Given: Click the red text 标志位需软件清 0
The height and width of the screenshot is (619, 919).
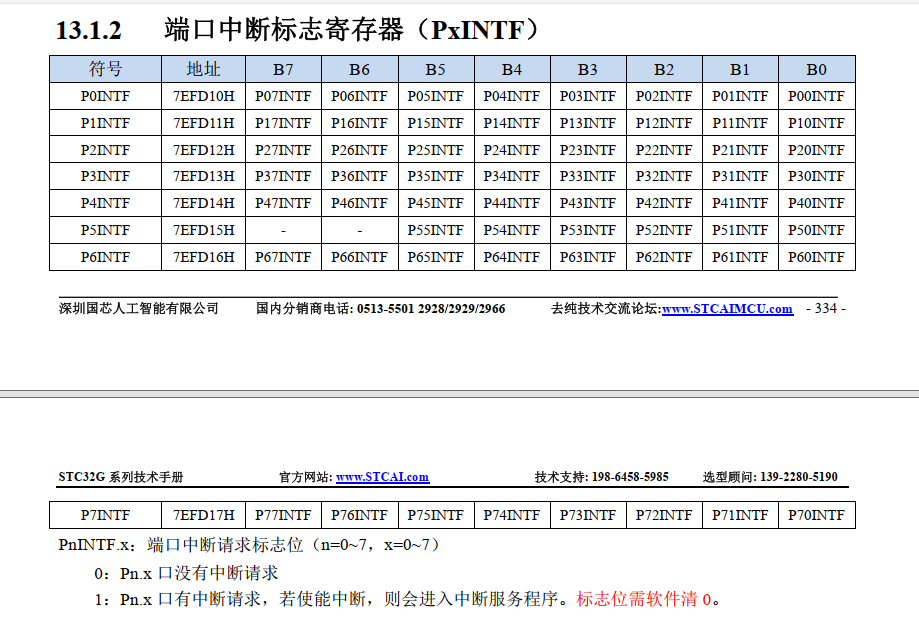Looking at the screenshot, I should click(x=644, y=599).
